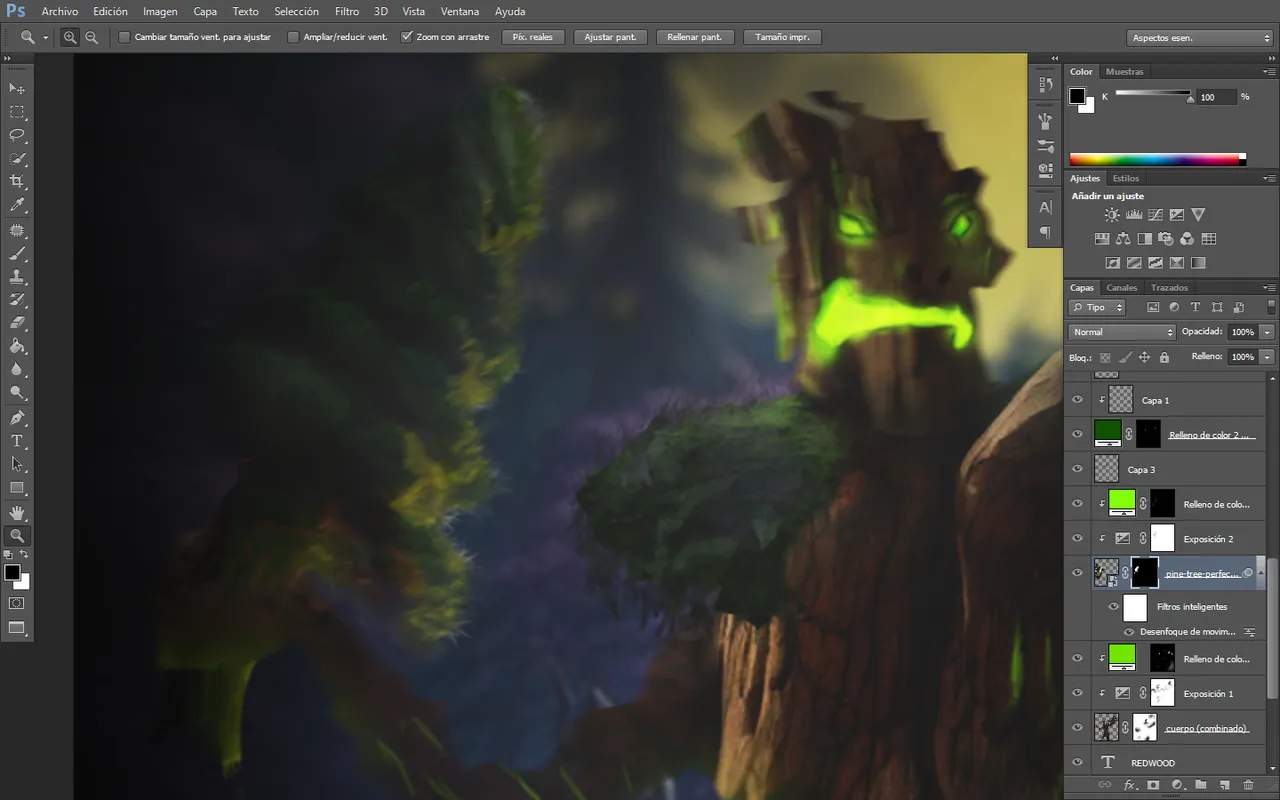
Task: Open the Relleno slider arrow
Action: tap(1267, 357)
